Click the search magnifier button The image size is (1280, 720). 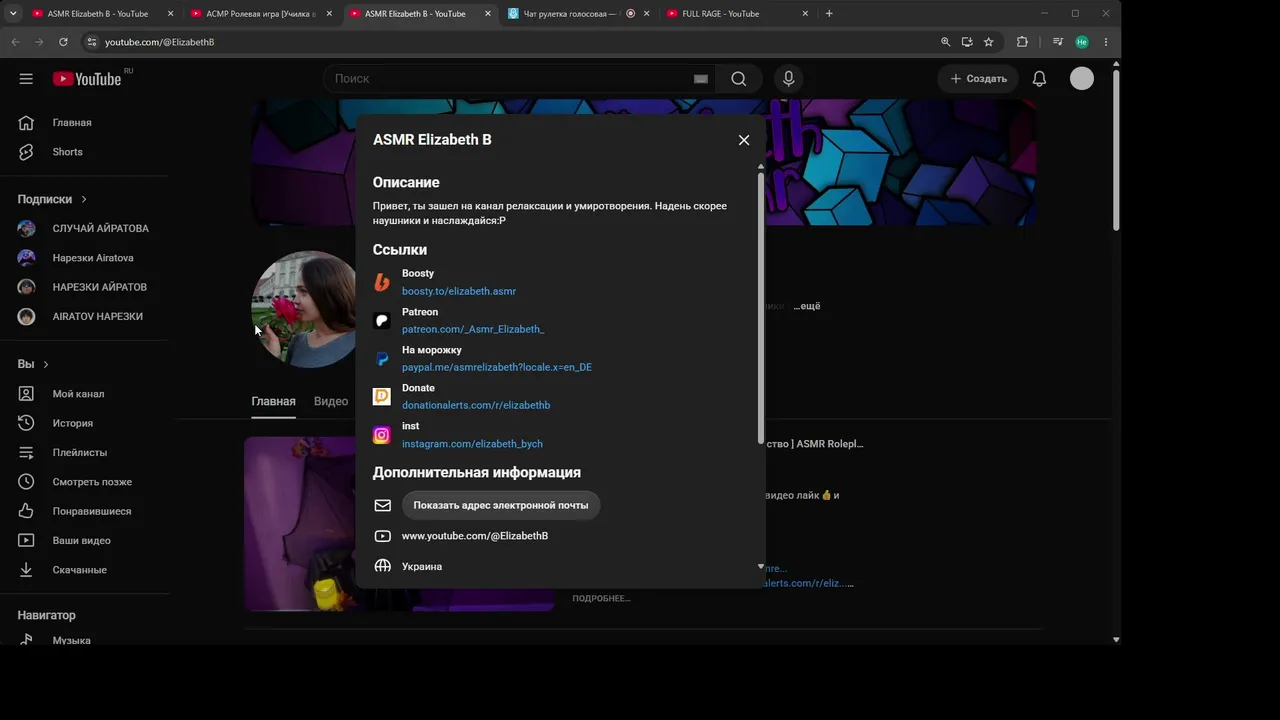tap(739, 79)
